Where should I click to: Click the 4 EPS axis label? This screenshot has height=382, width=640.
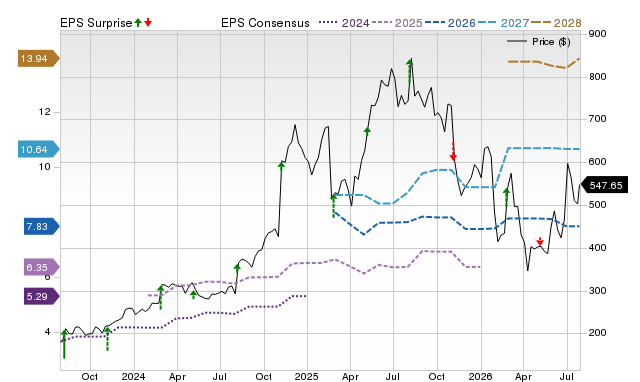[48, 332]
